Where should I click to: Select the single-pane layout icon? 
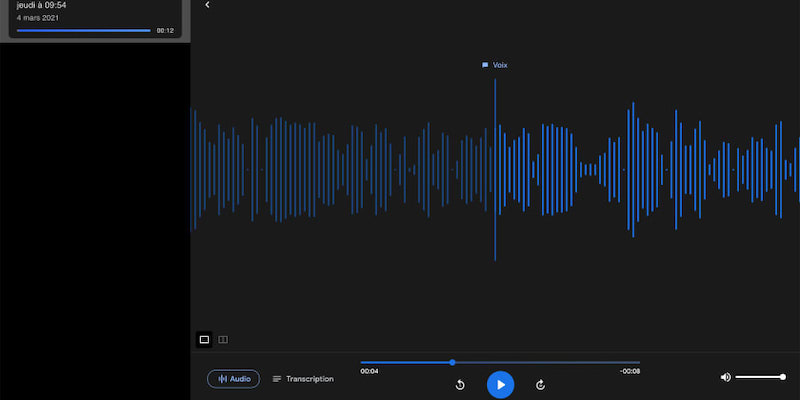(x=204, y=339)
